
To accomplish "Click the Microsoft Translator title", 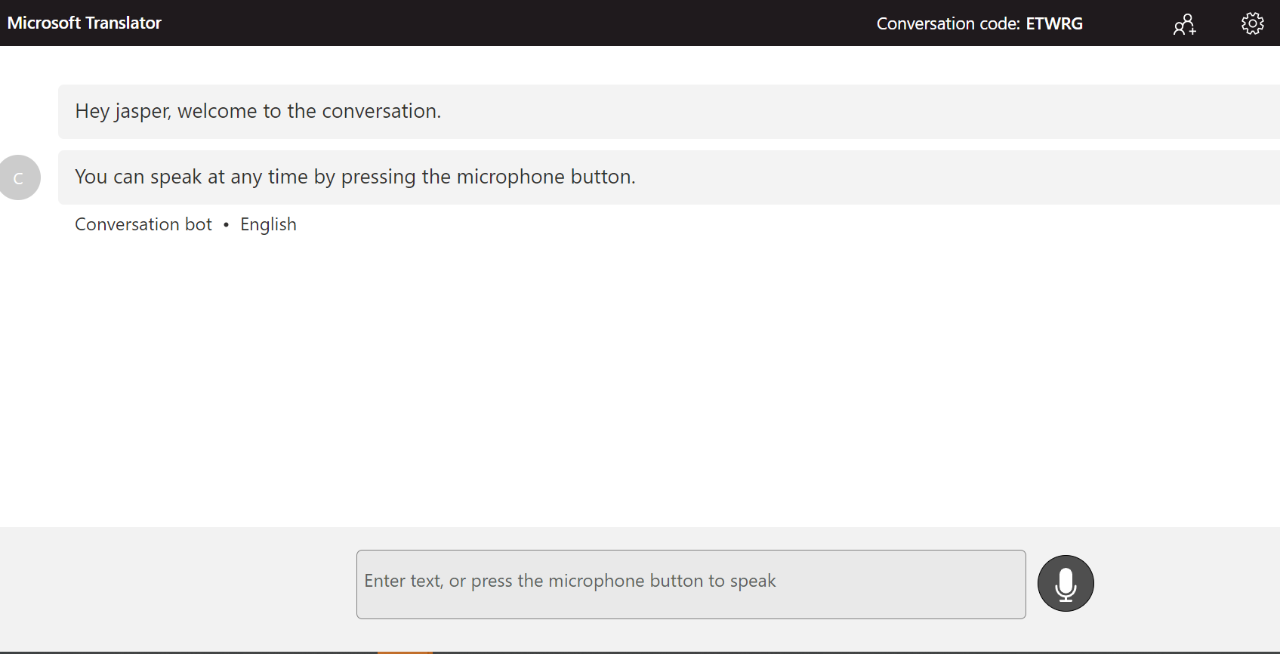I will tap(84, 23).
